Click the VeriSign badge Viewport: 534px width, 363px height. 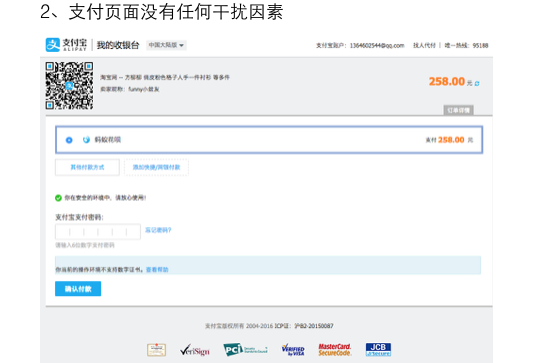[x=195, y=350]
